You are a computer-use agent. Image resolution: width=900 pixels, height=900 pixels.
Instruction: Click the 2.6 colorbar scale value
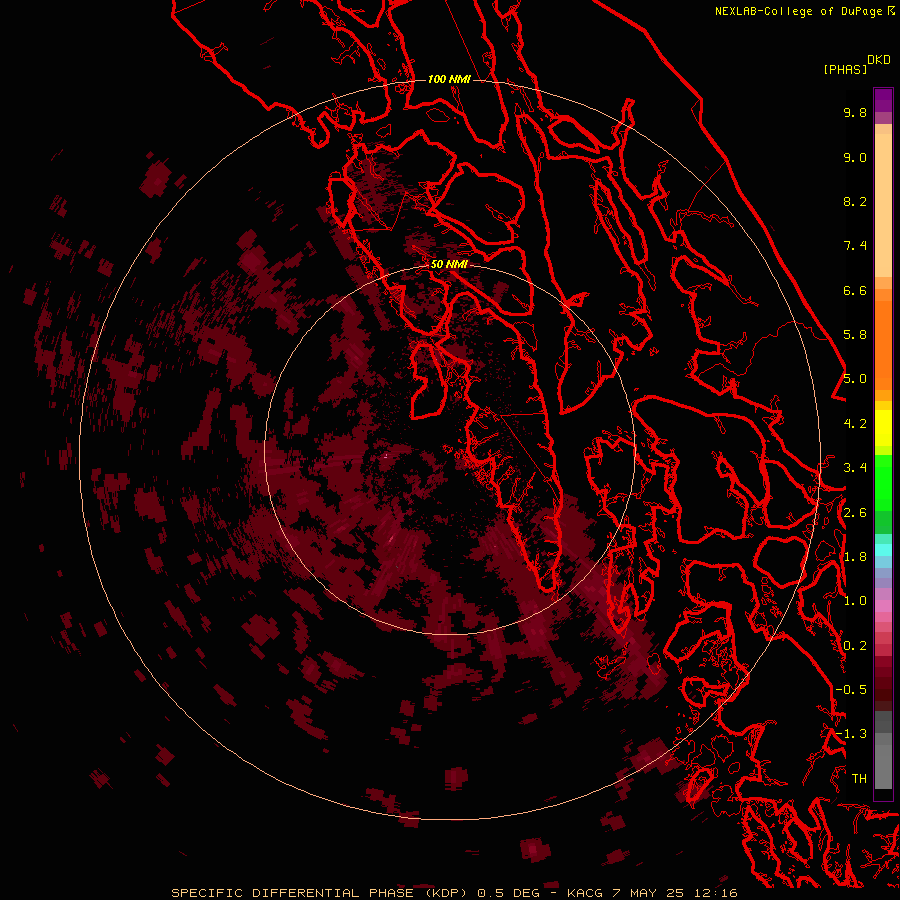pos(855,513)
